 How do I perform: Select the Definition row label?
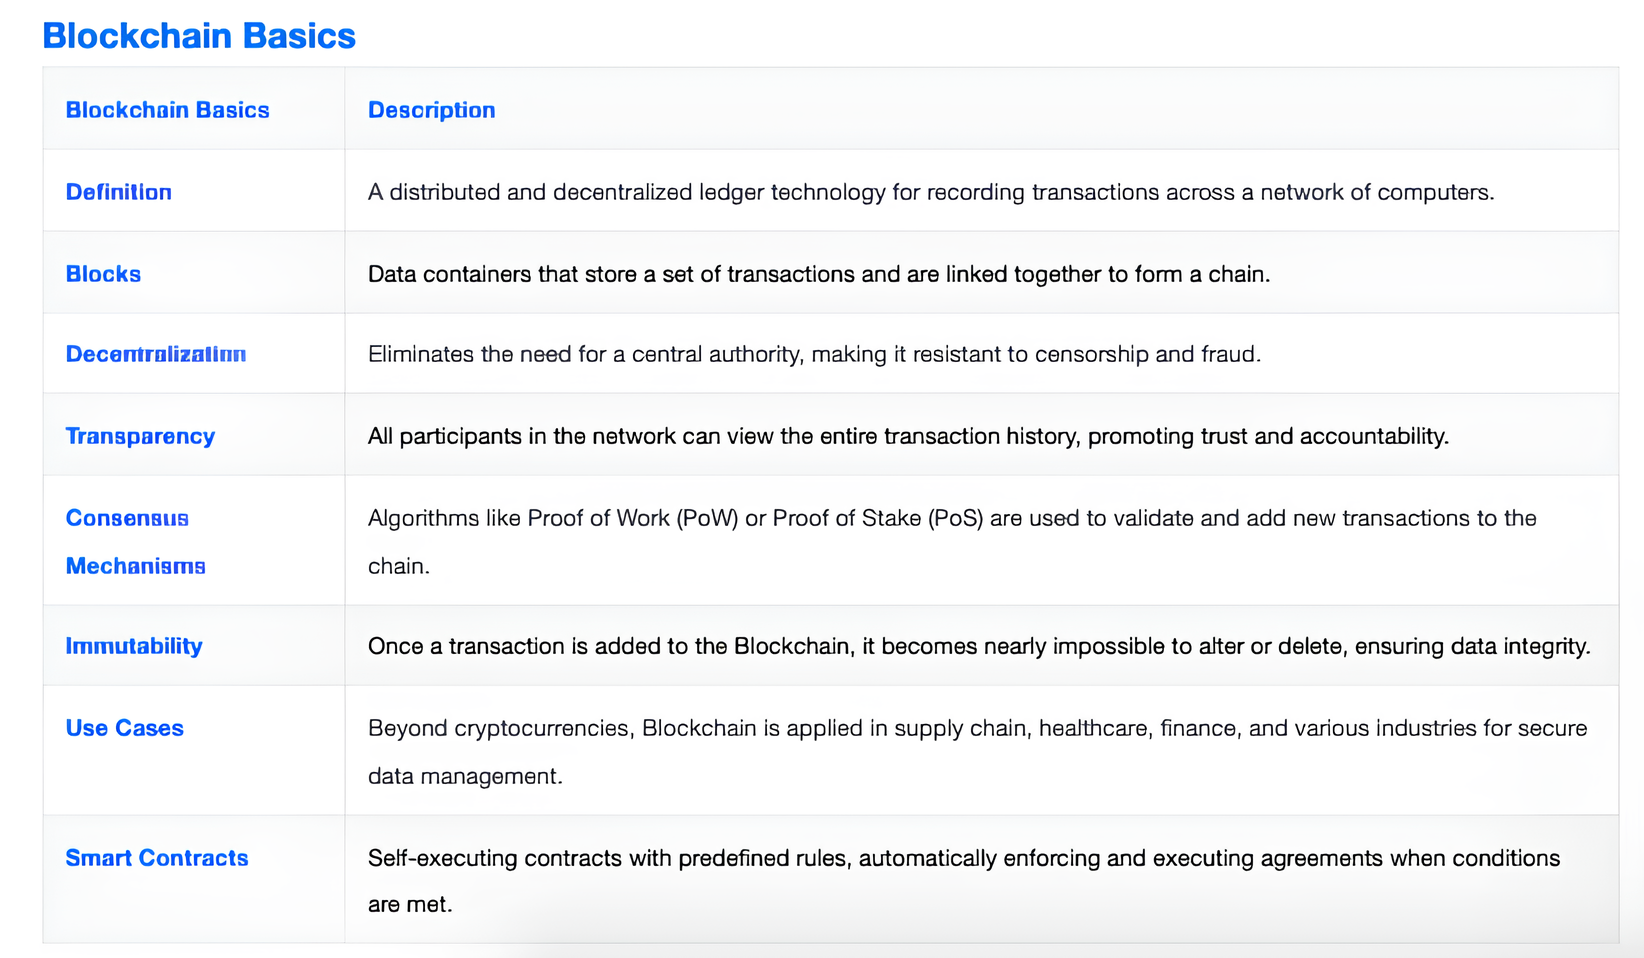pyautogui.click(x=118, y=192)
